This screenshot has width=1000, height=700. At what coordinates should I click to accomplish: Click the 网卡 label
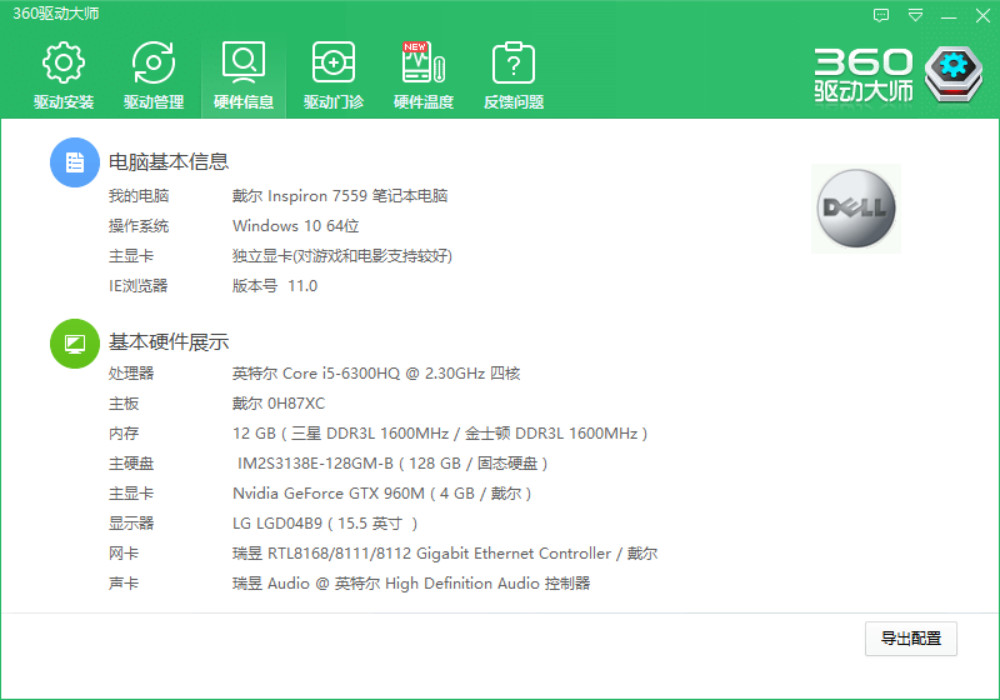124,553
